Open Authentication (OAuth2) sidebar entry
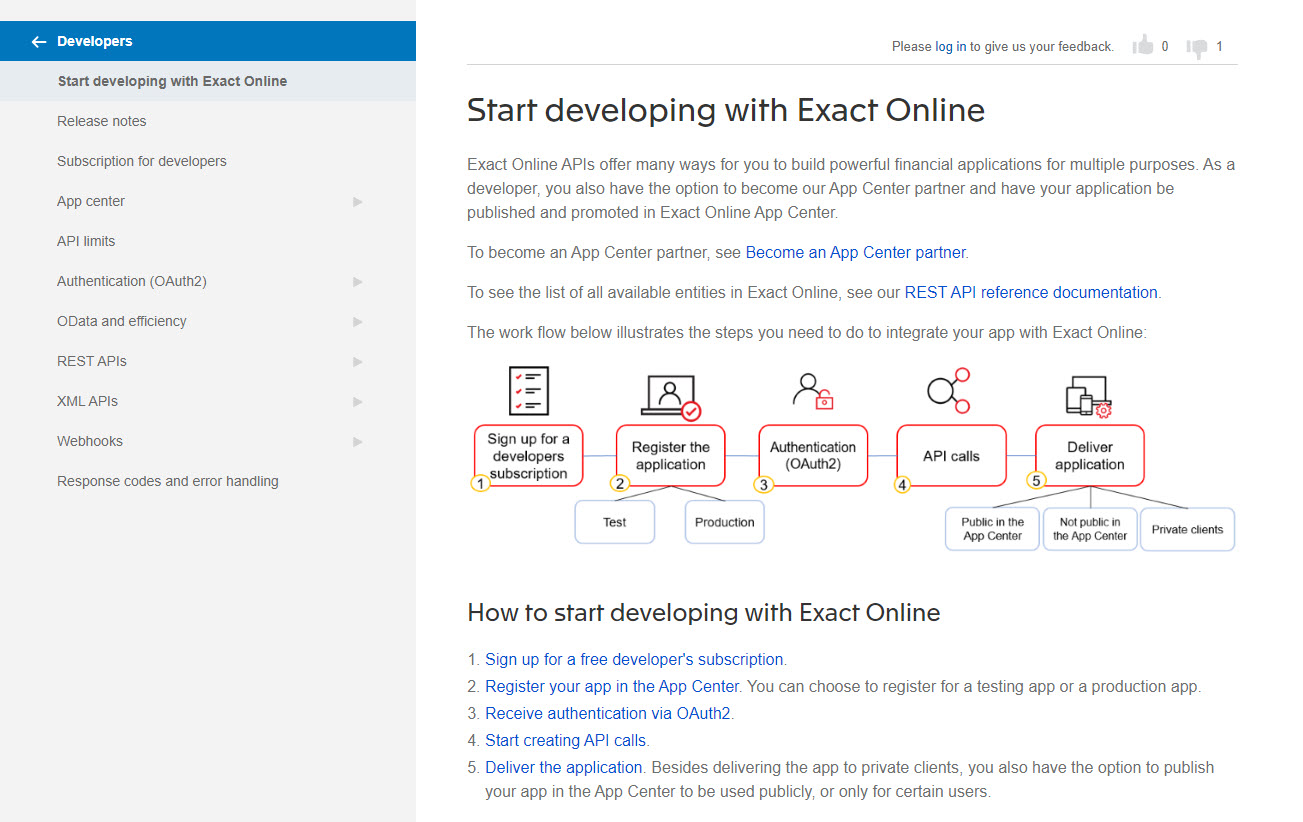This screenshot has width=1303, height=822. (132, 281)
